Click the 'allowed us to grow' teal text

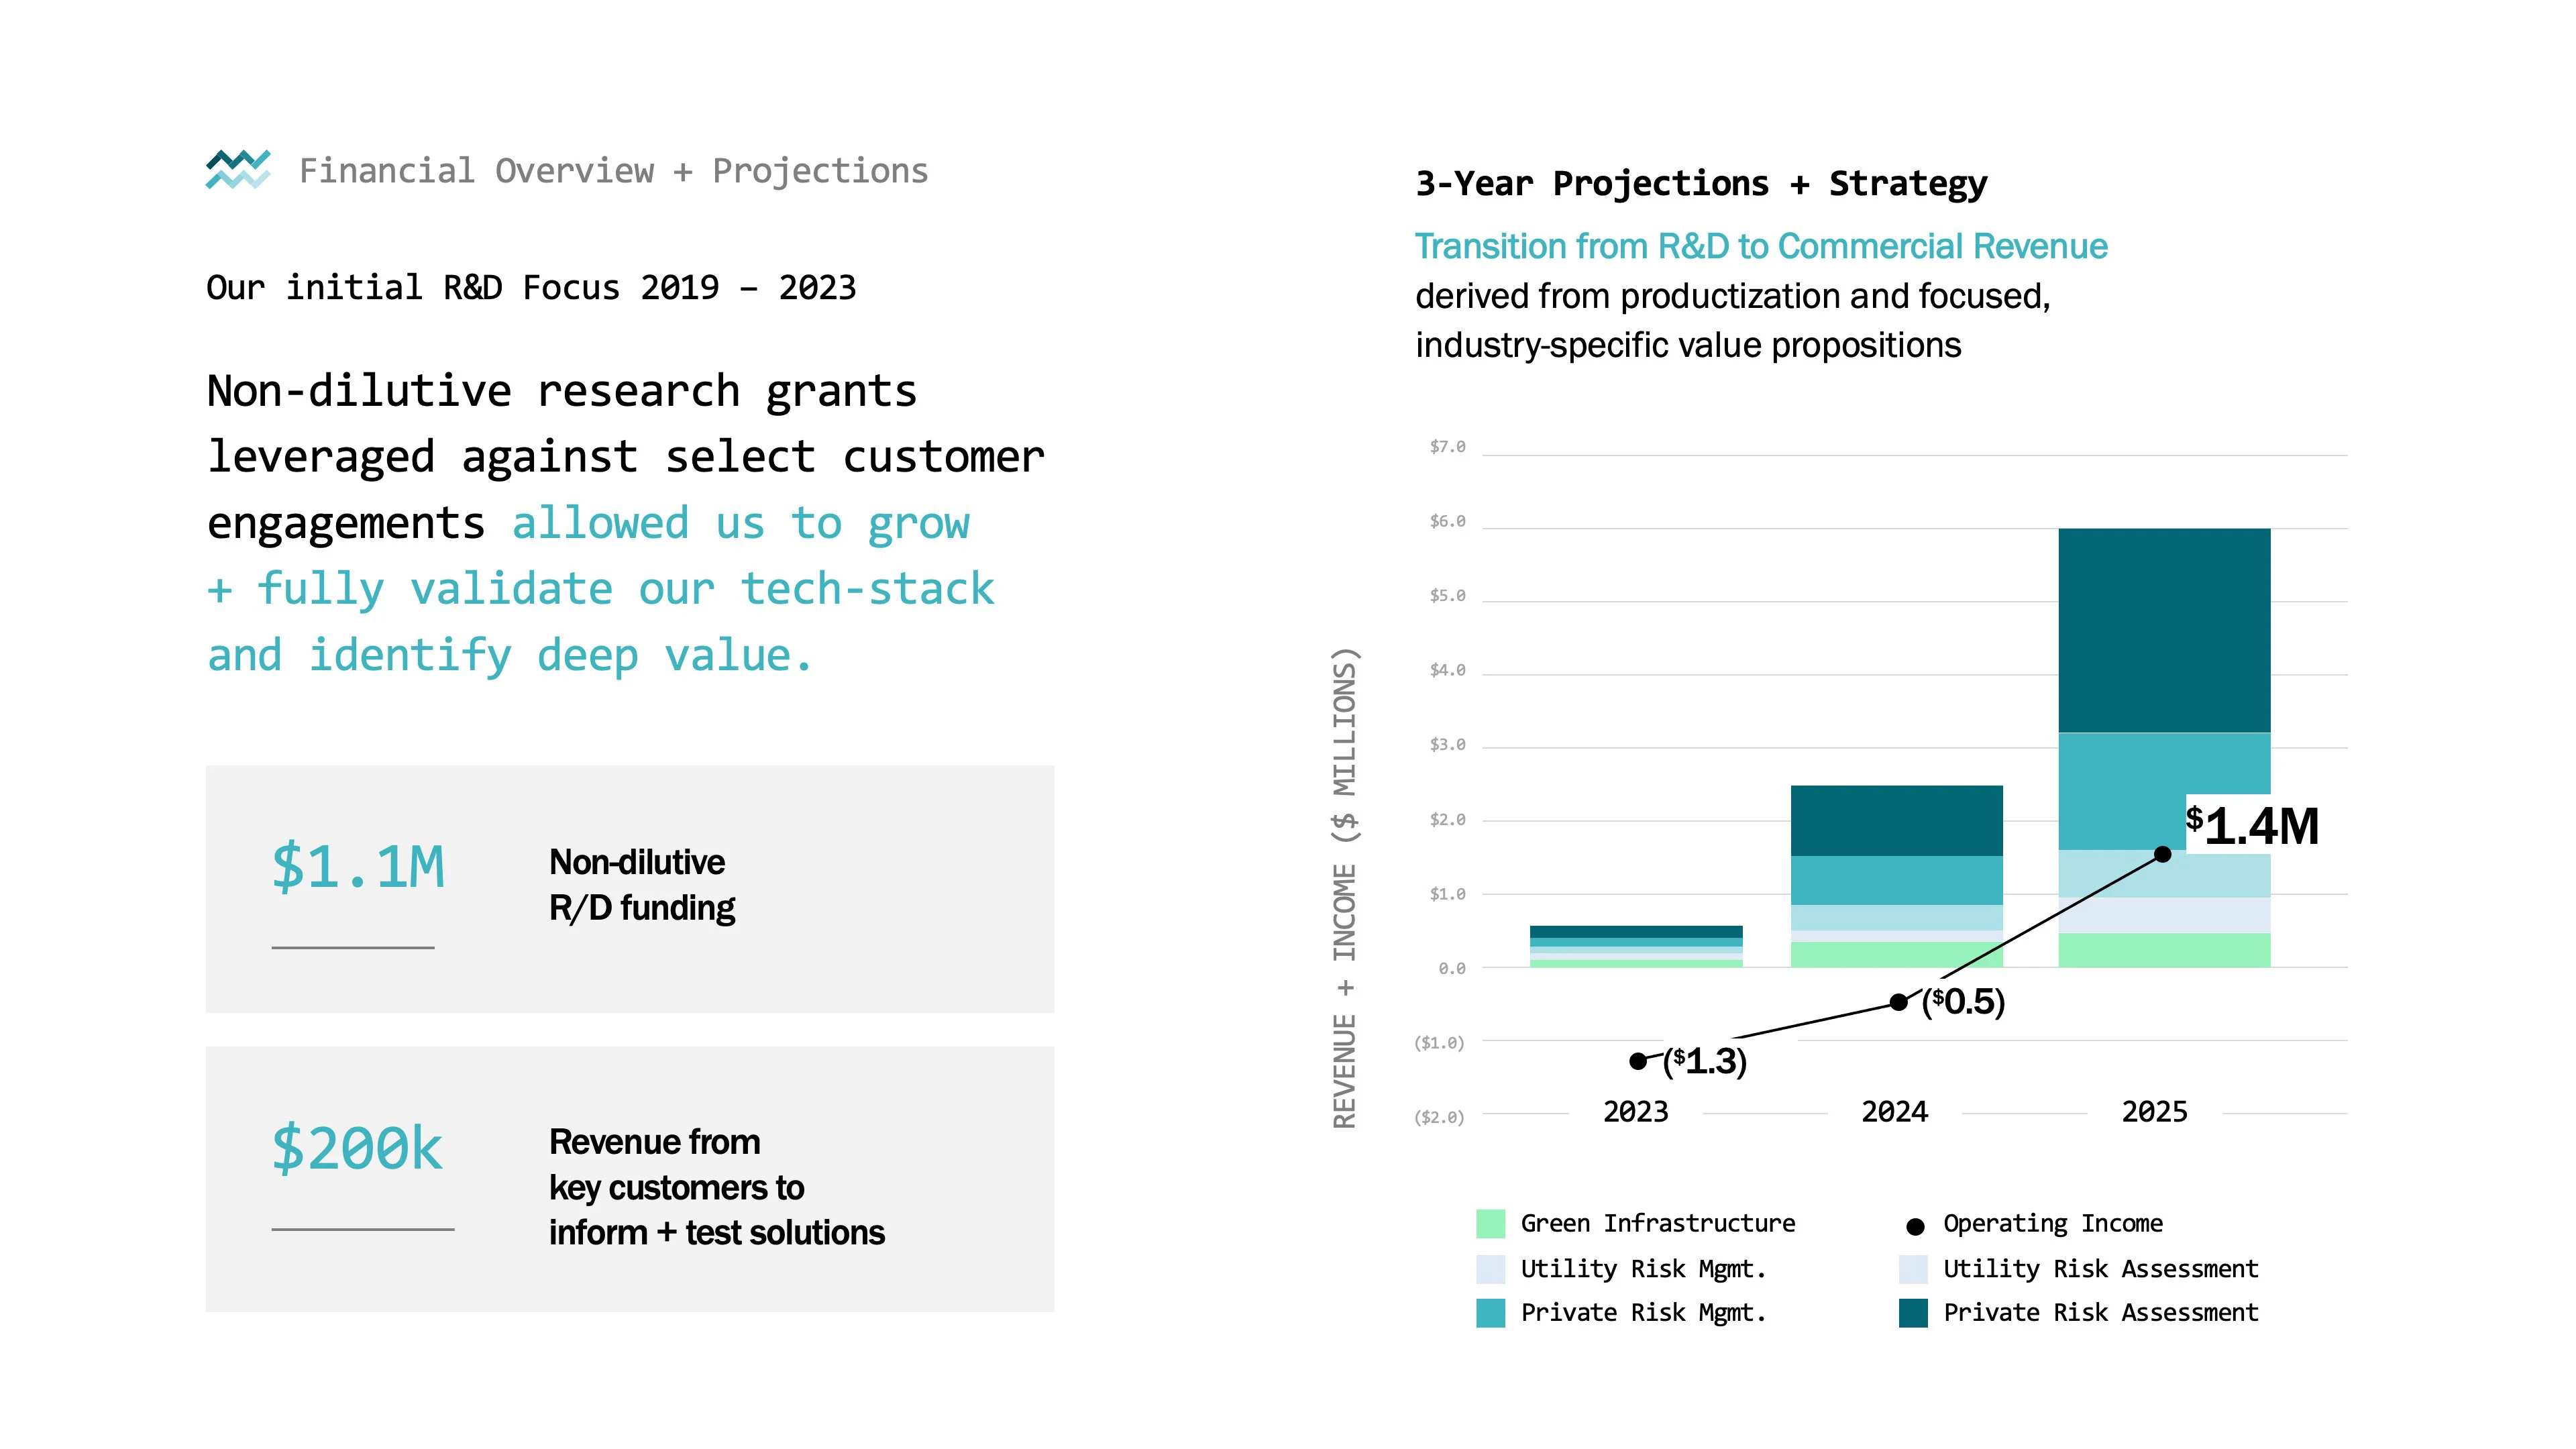[x=740, y=523]
